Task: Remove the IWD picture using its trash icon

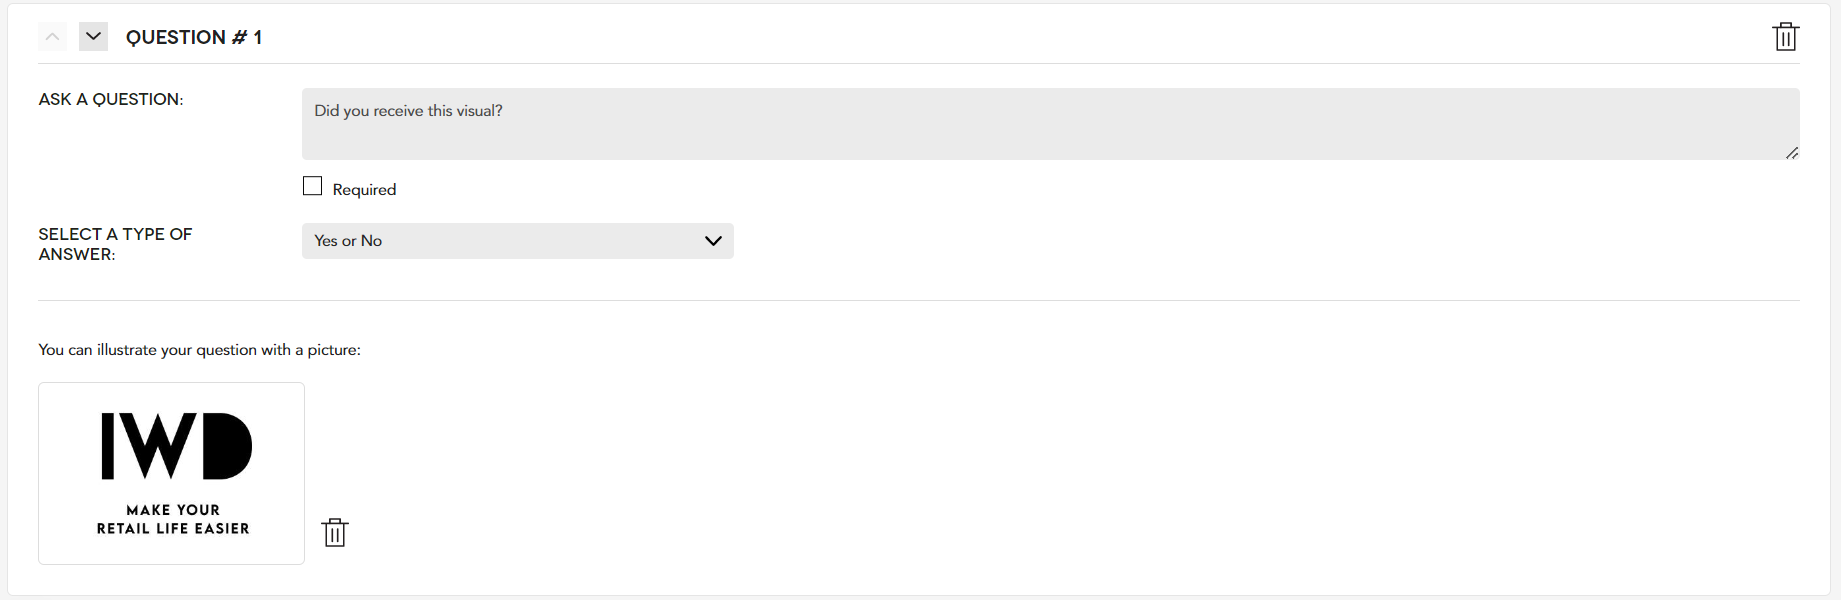Action: [x=335, y=532]
